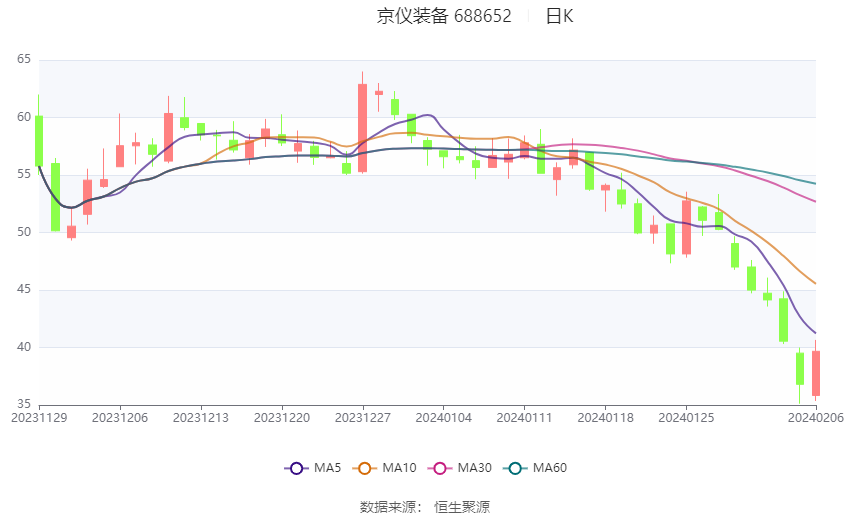
Task: Click x-axis date label 20240104
Action: (443, 418)
